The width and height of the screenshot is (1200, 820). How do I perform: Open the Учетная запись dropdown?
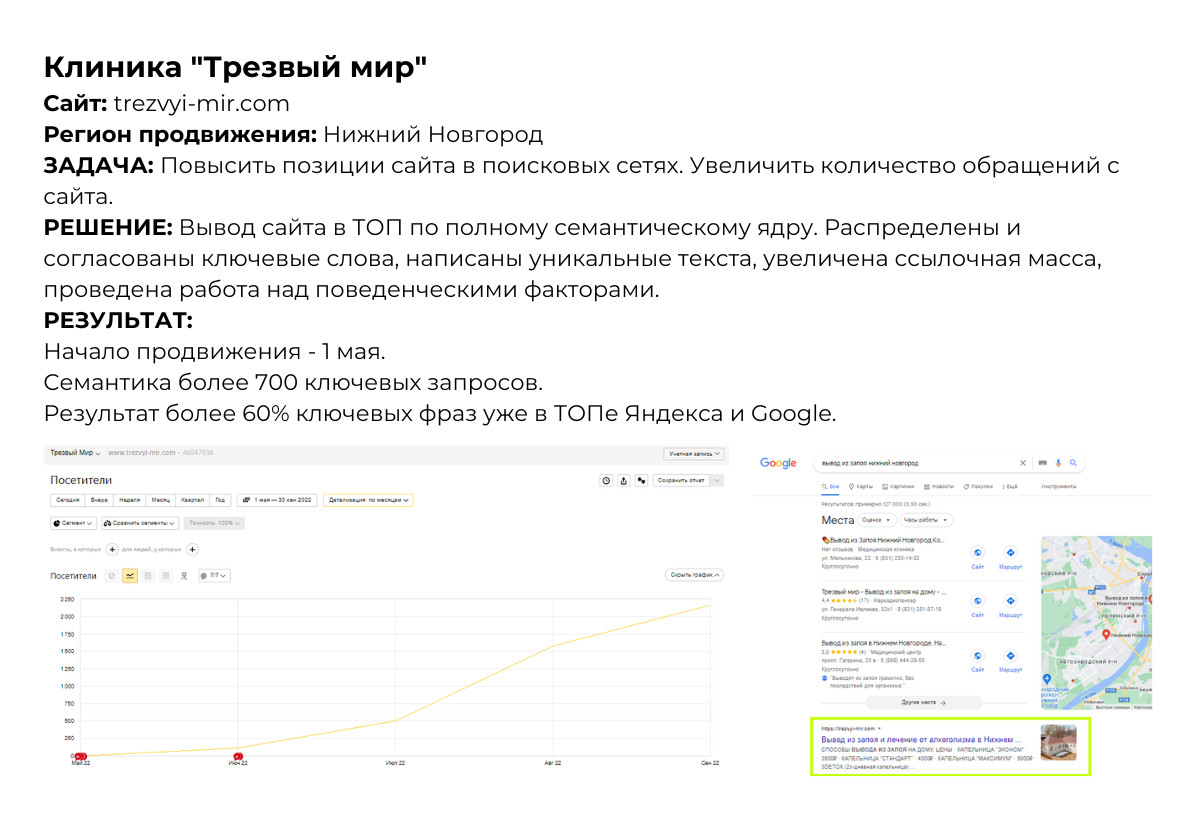coord(693,453)
